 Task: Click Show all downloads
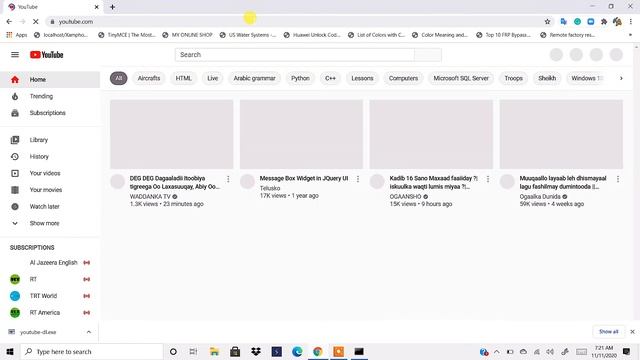click(609, 332)
